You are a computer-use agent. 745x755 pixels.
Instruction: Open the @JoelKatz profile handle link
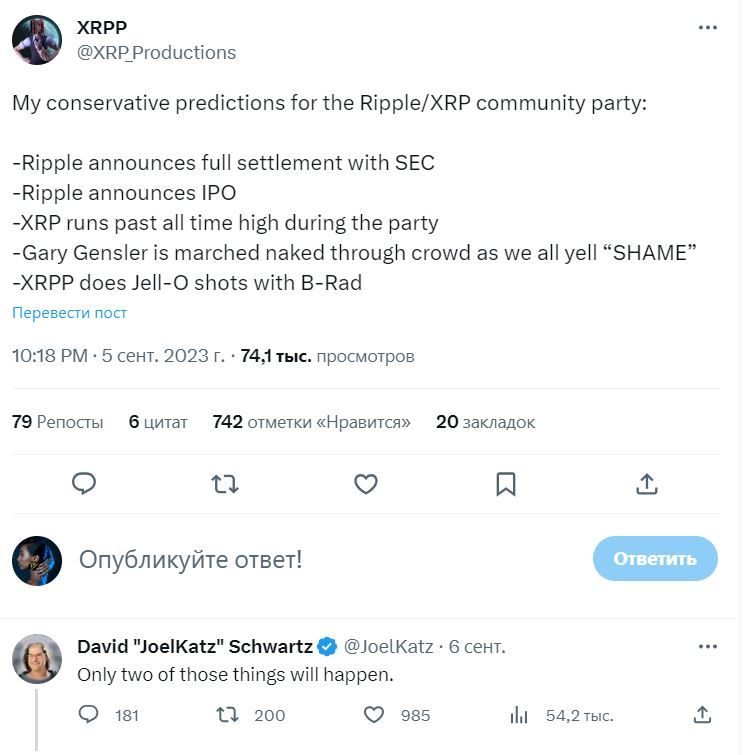388,646
